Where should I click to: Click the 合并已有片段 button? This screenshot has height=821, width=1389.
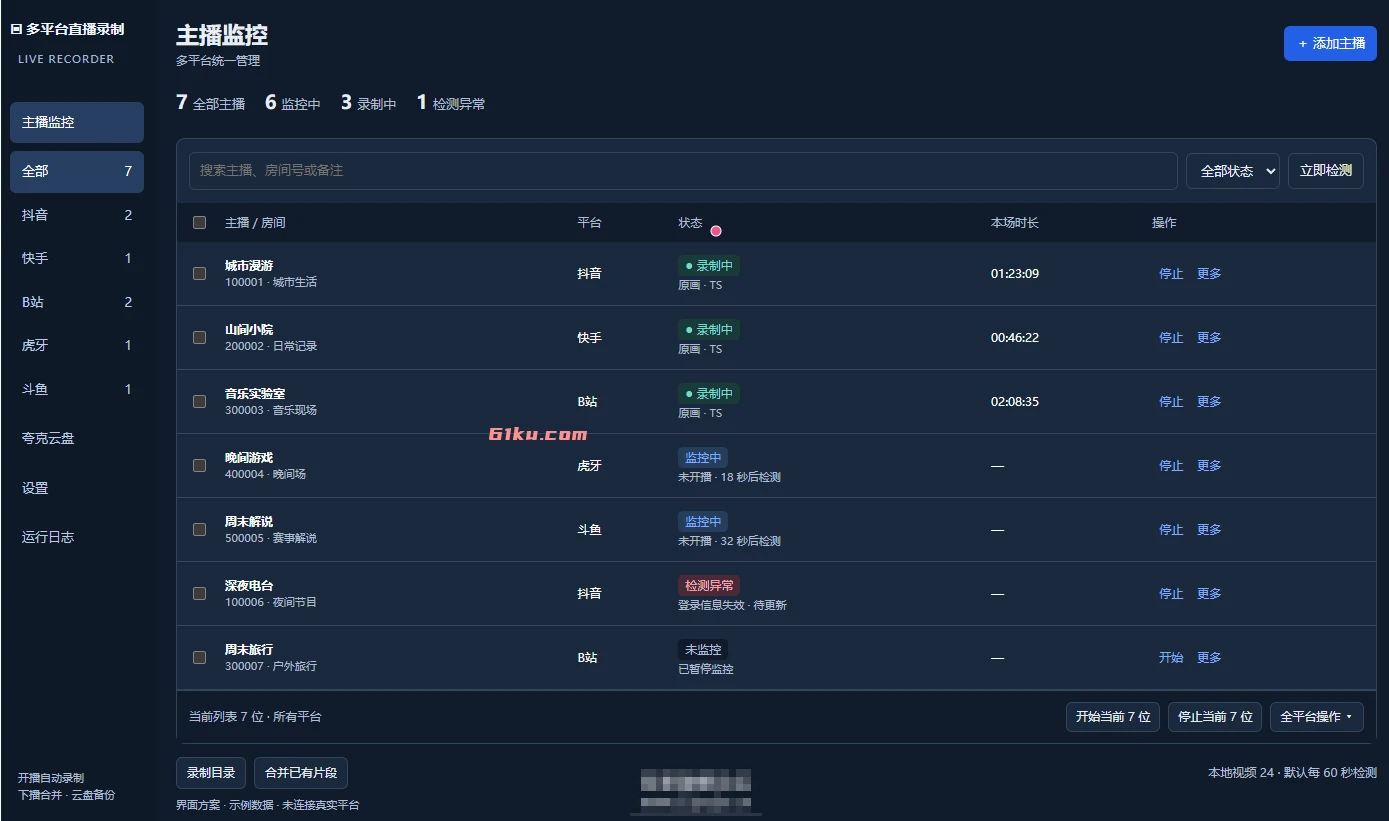coord(301,773)
